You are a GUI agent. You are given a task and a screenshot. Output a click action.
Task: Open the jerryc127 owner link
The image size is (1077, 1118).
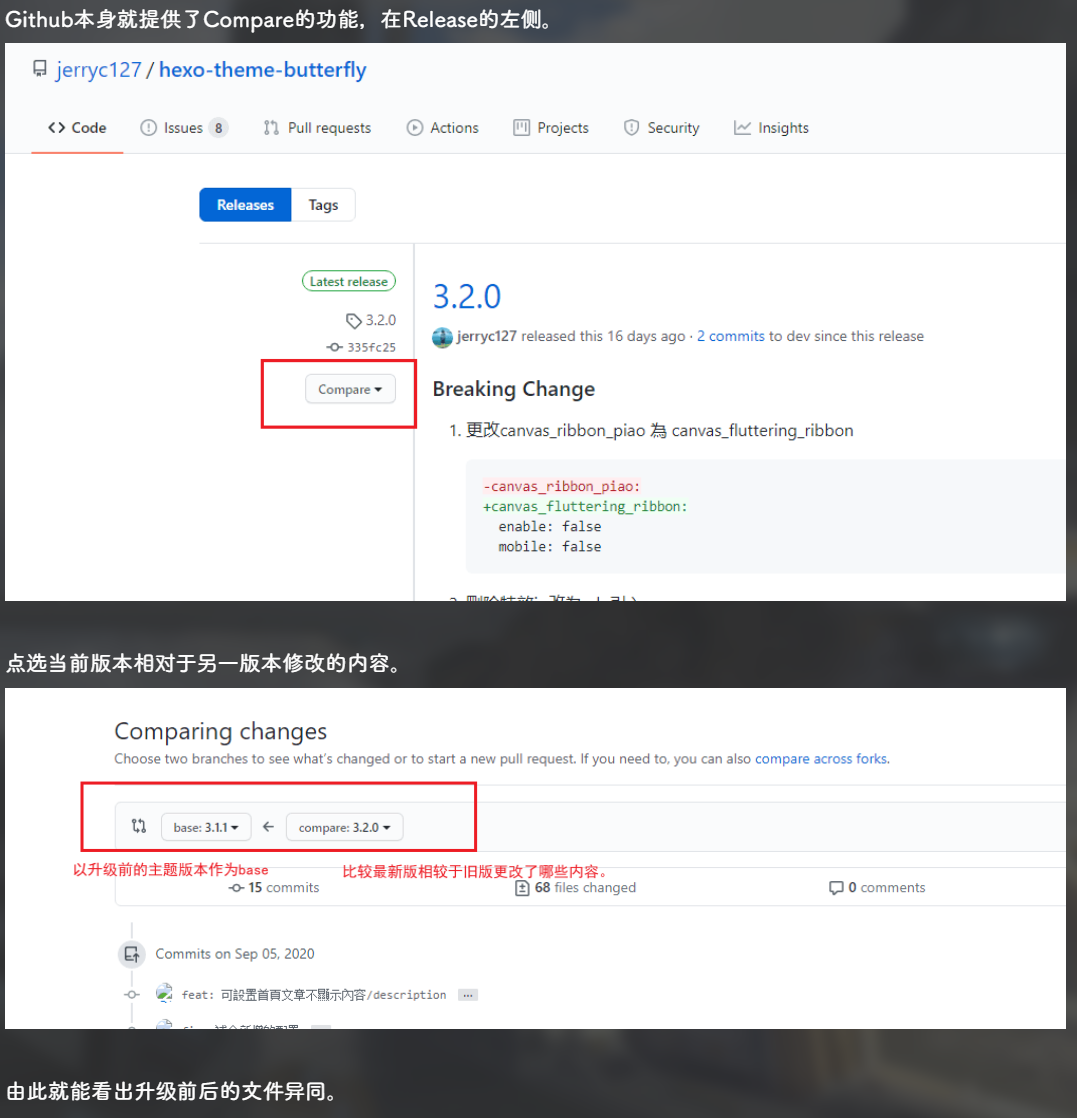click(98, 70)
